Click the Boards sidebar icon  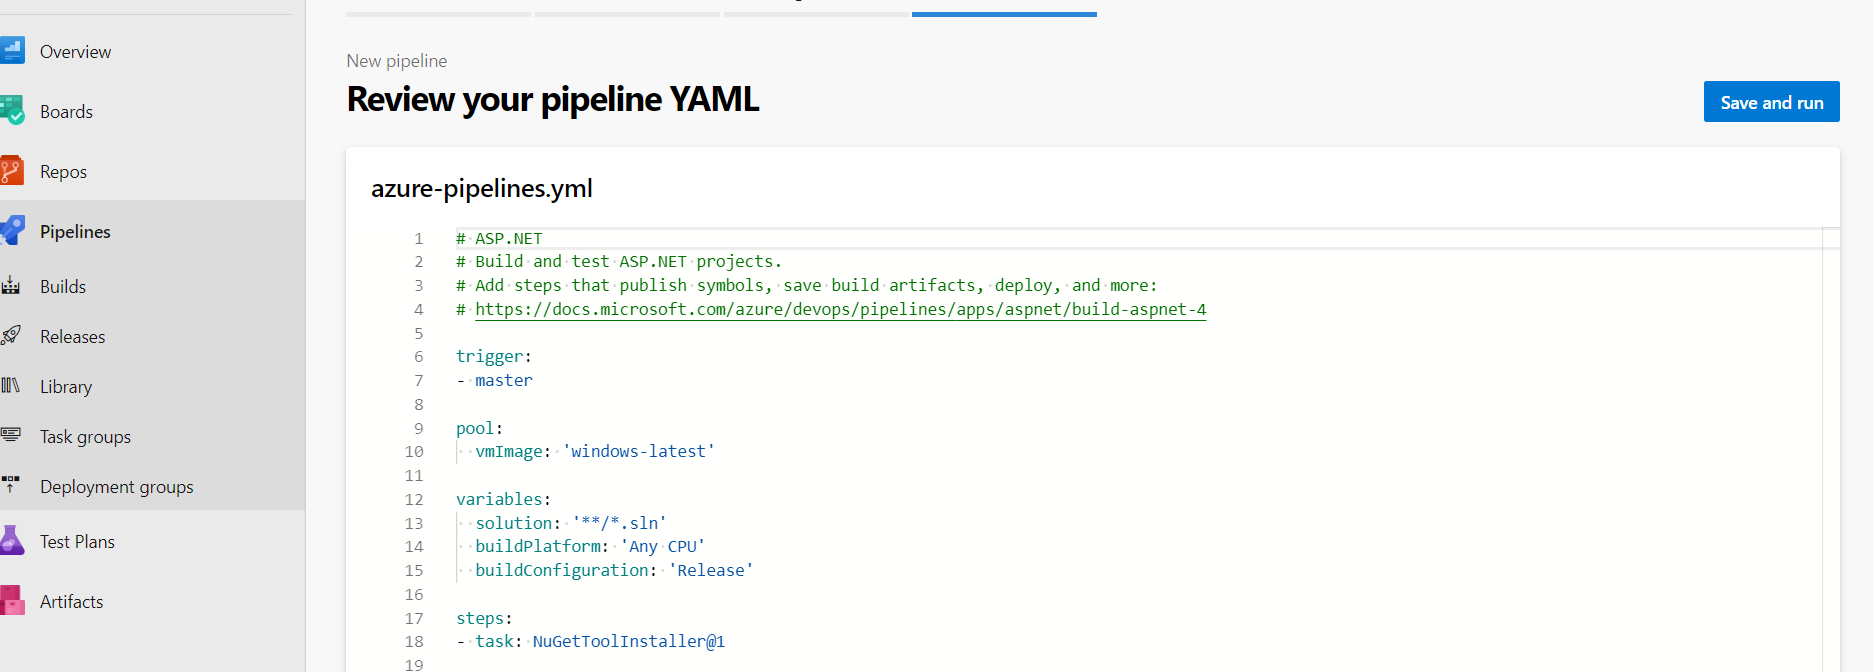click(x=12, y=111)
